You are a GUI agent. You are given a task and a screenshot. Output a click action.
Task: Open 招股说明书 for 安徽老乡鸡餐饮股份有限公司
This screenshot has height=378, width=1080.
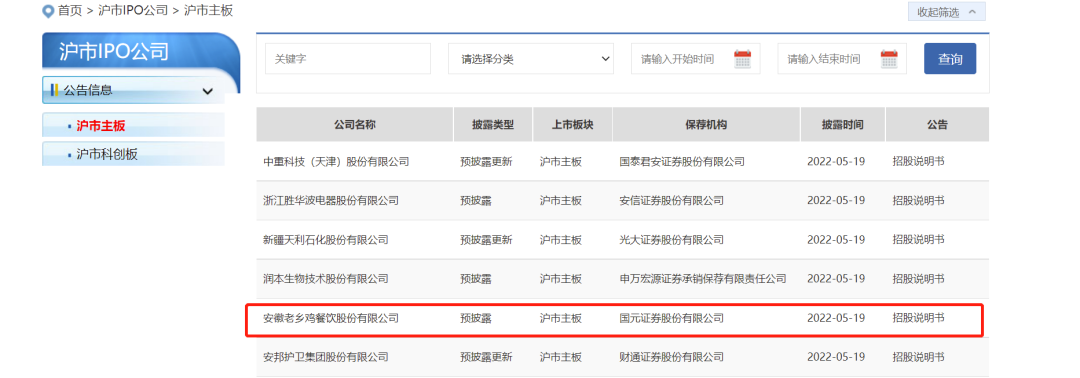click(x=918, y=318)
